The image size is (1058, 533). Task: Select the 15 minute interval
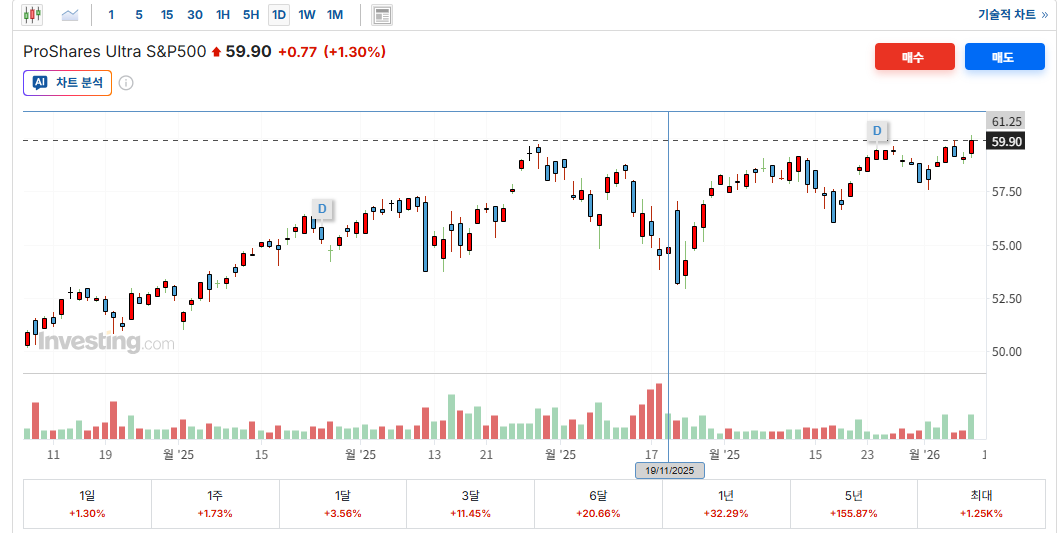[x=167, y=15]
